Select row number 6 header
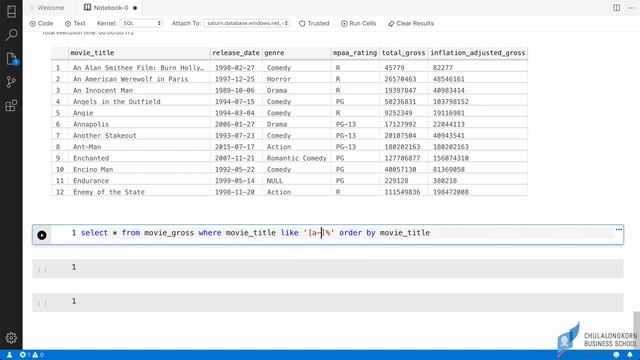 (x=60, y=124)
